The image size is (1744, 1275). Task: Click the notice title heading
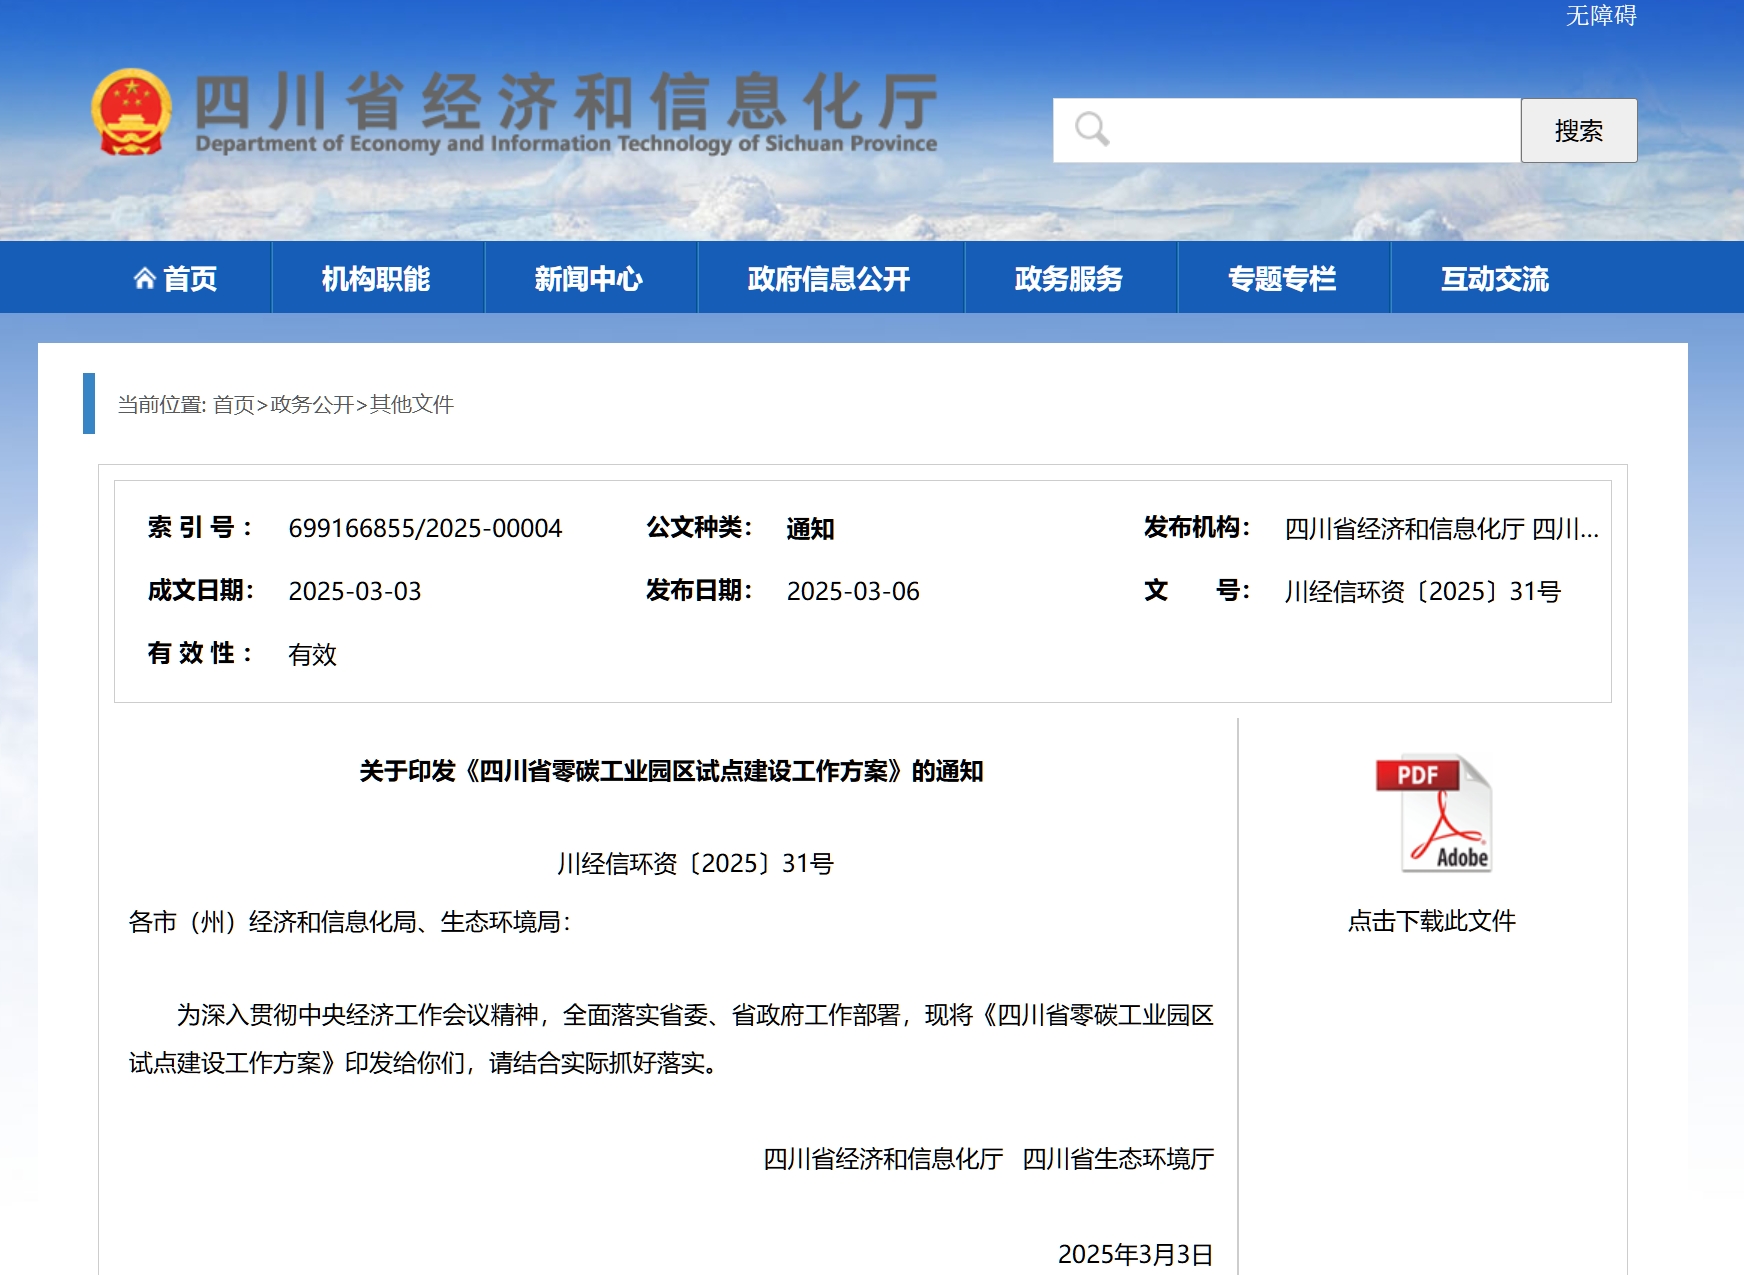pos(671,771)
